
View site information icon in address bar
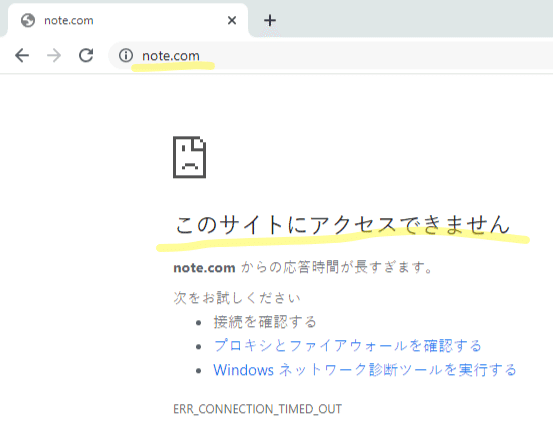(126, 55)
